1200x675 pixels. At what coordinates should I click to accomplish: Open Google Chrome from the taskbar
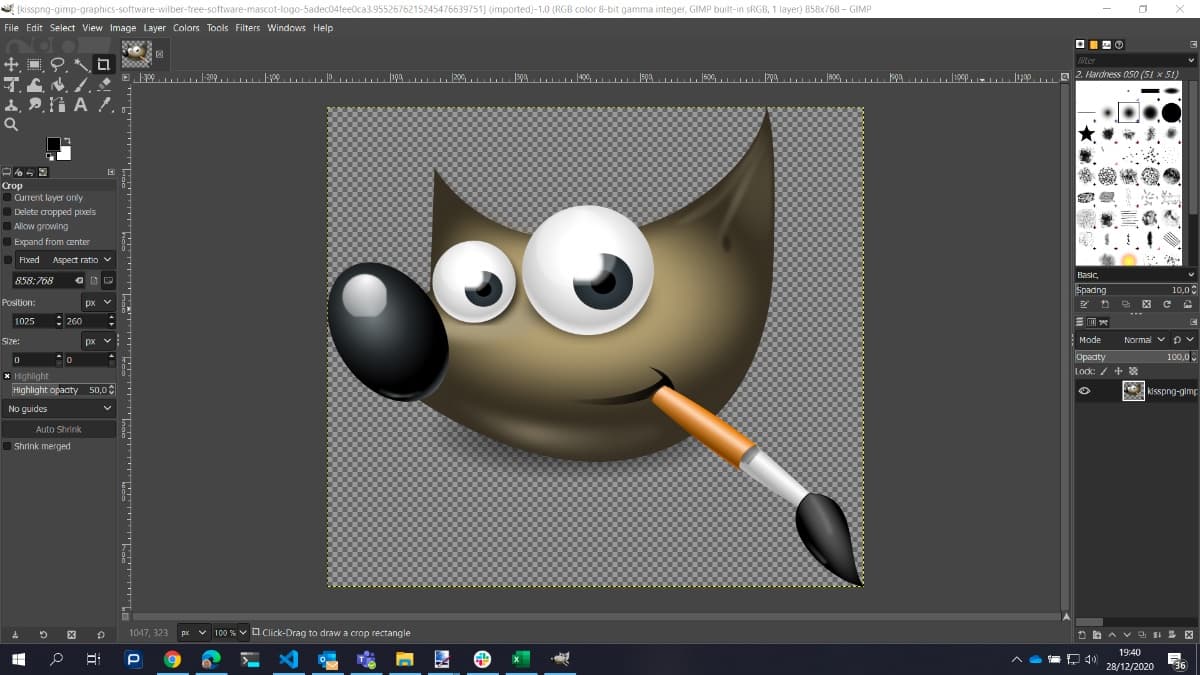tap(173, 659)
